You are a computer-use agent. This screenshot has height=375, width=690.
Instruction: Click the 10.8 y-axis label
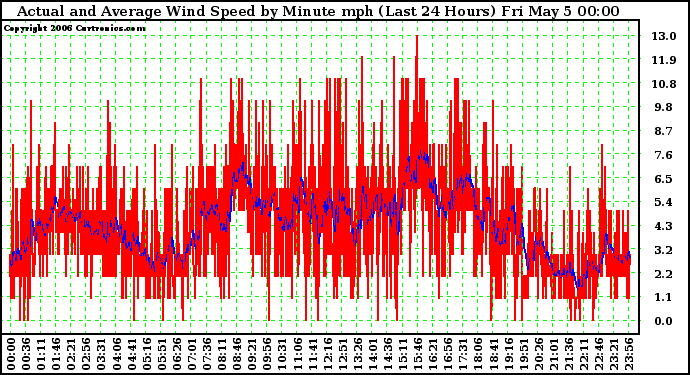(x=664, y=84)
